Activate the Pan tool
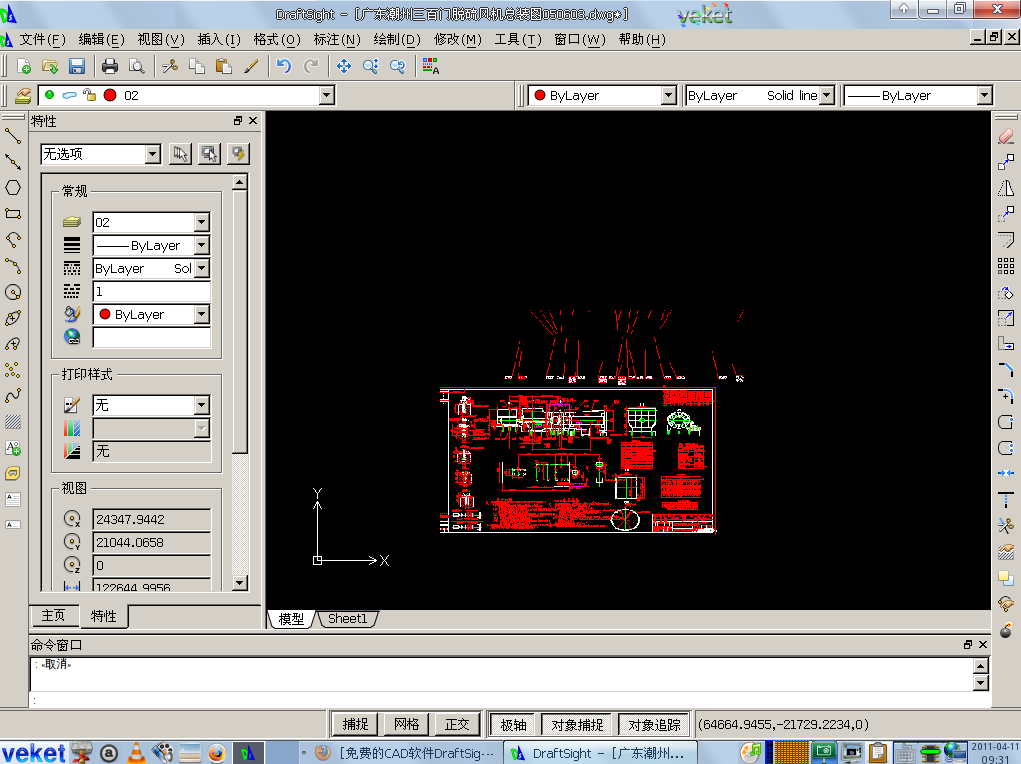Screen dimensions: 1021x764 344,66
